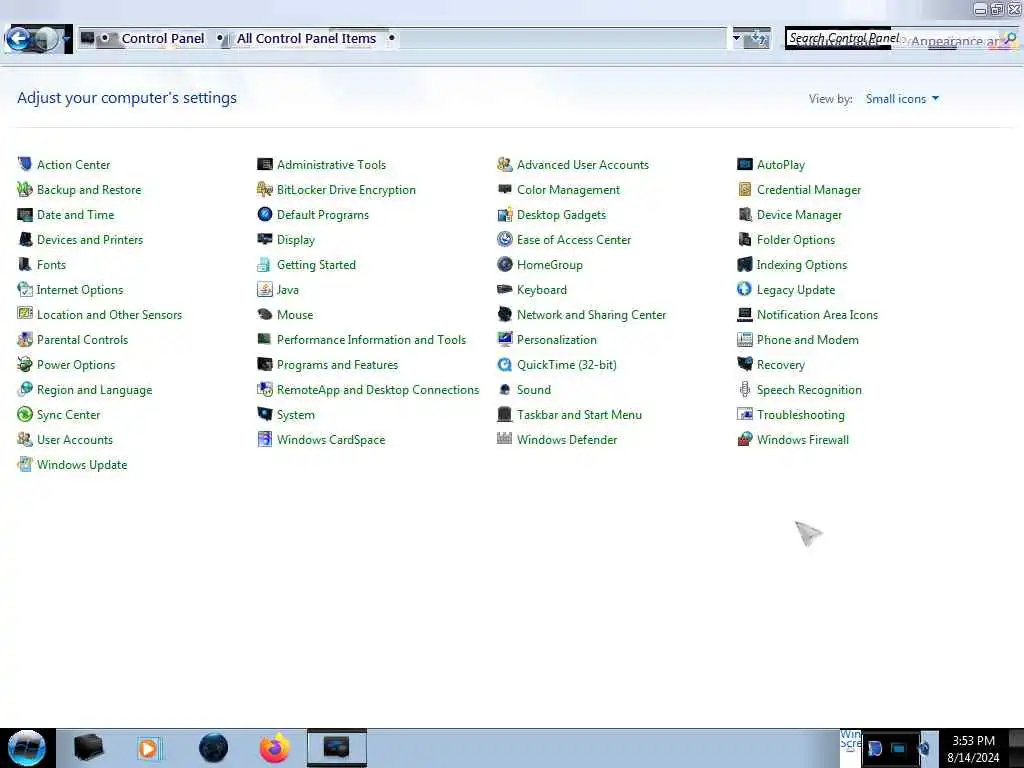This screenshot has width=1024, height=768.
Task: Open RemoteApp and Desktop Connections link
Action: click(x=377, y=390)
